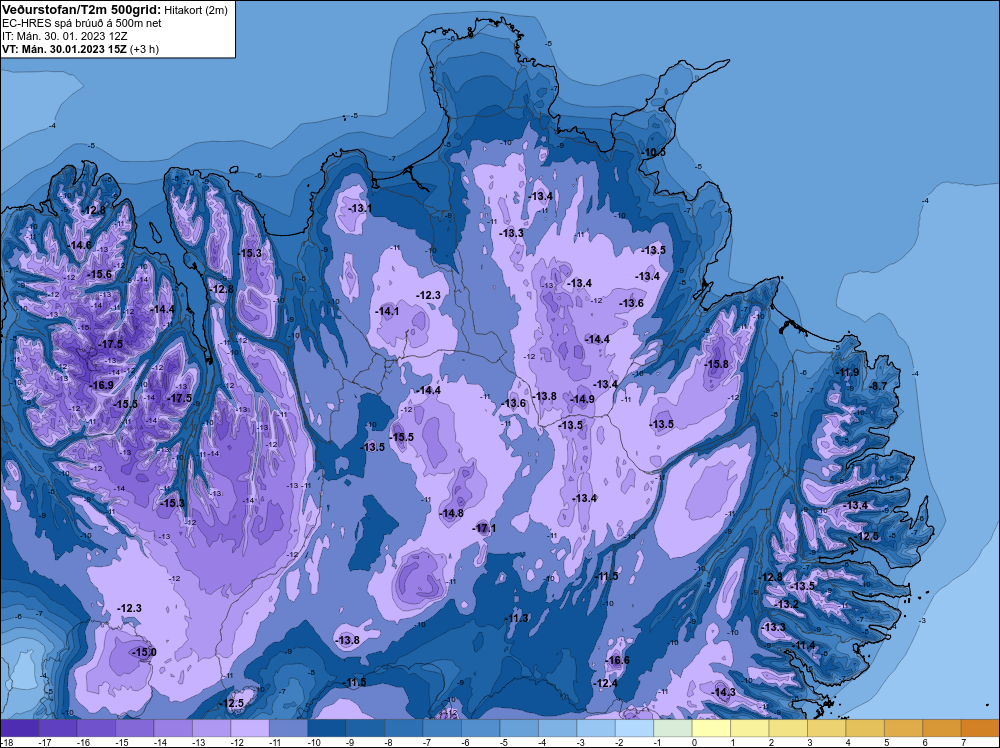
Task: Click the -14.9 temperature value
Action: [582, 399]
